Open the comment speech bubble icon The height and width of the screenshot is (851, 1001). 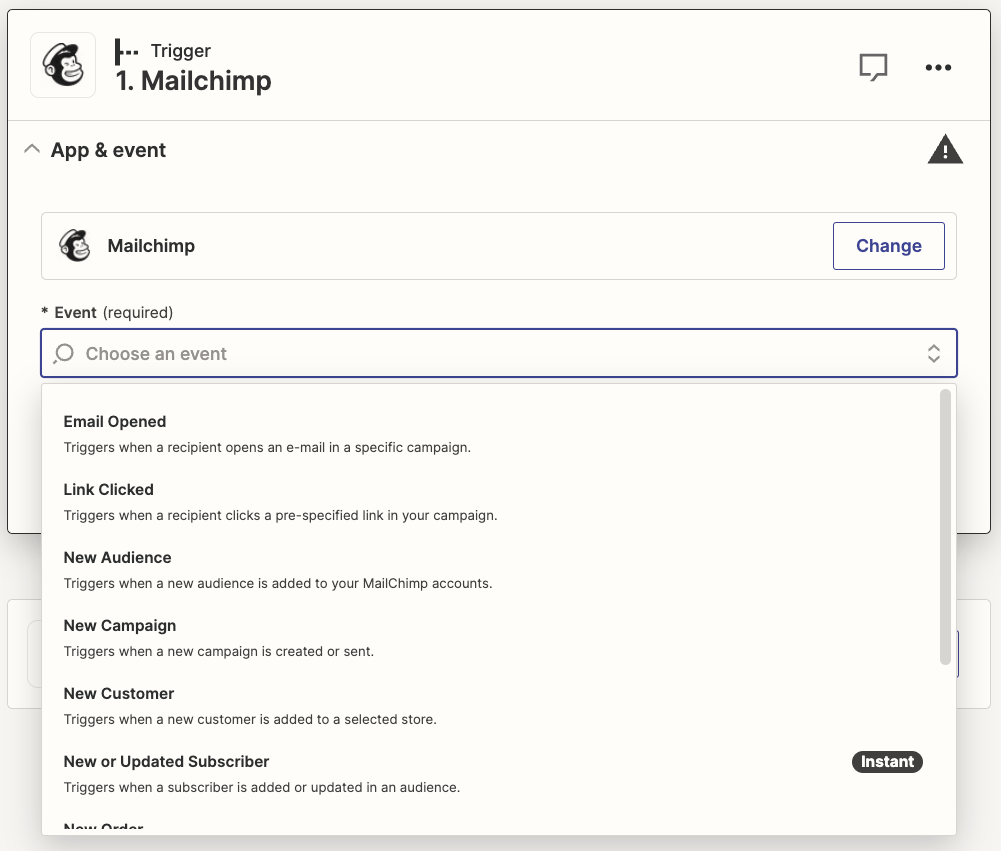(x=873, y=67)
